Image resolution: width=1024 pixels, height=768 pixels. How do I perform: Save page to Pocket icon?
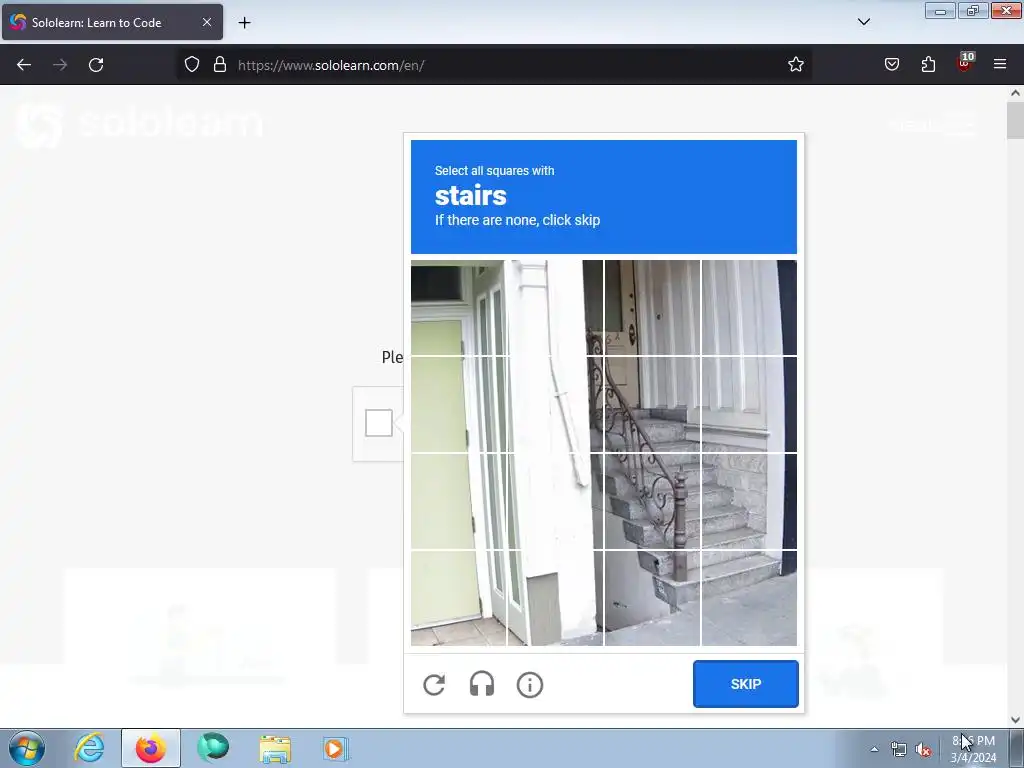[x=891, y=64]
